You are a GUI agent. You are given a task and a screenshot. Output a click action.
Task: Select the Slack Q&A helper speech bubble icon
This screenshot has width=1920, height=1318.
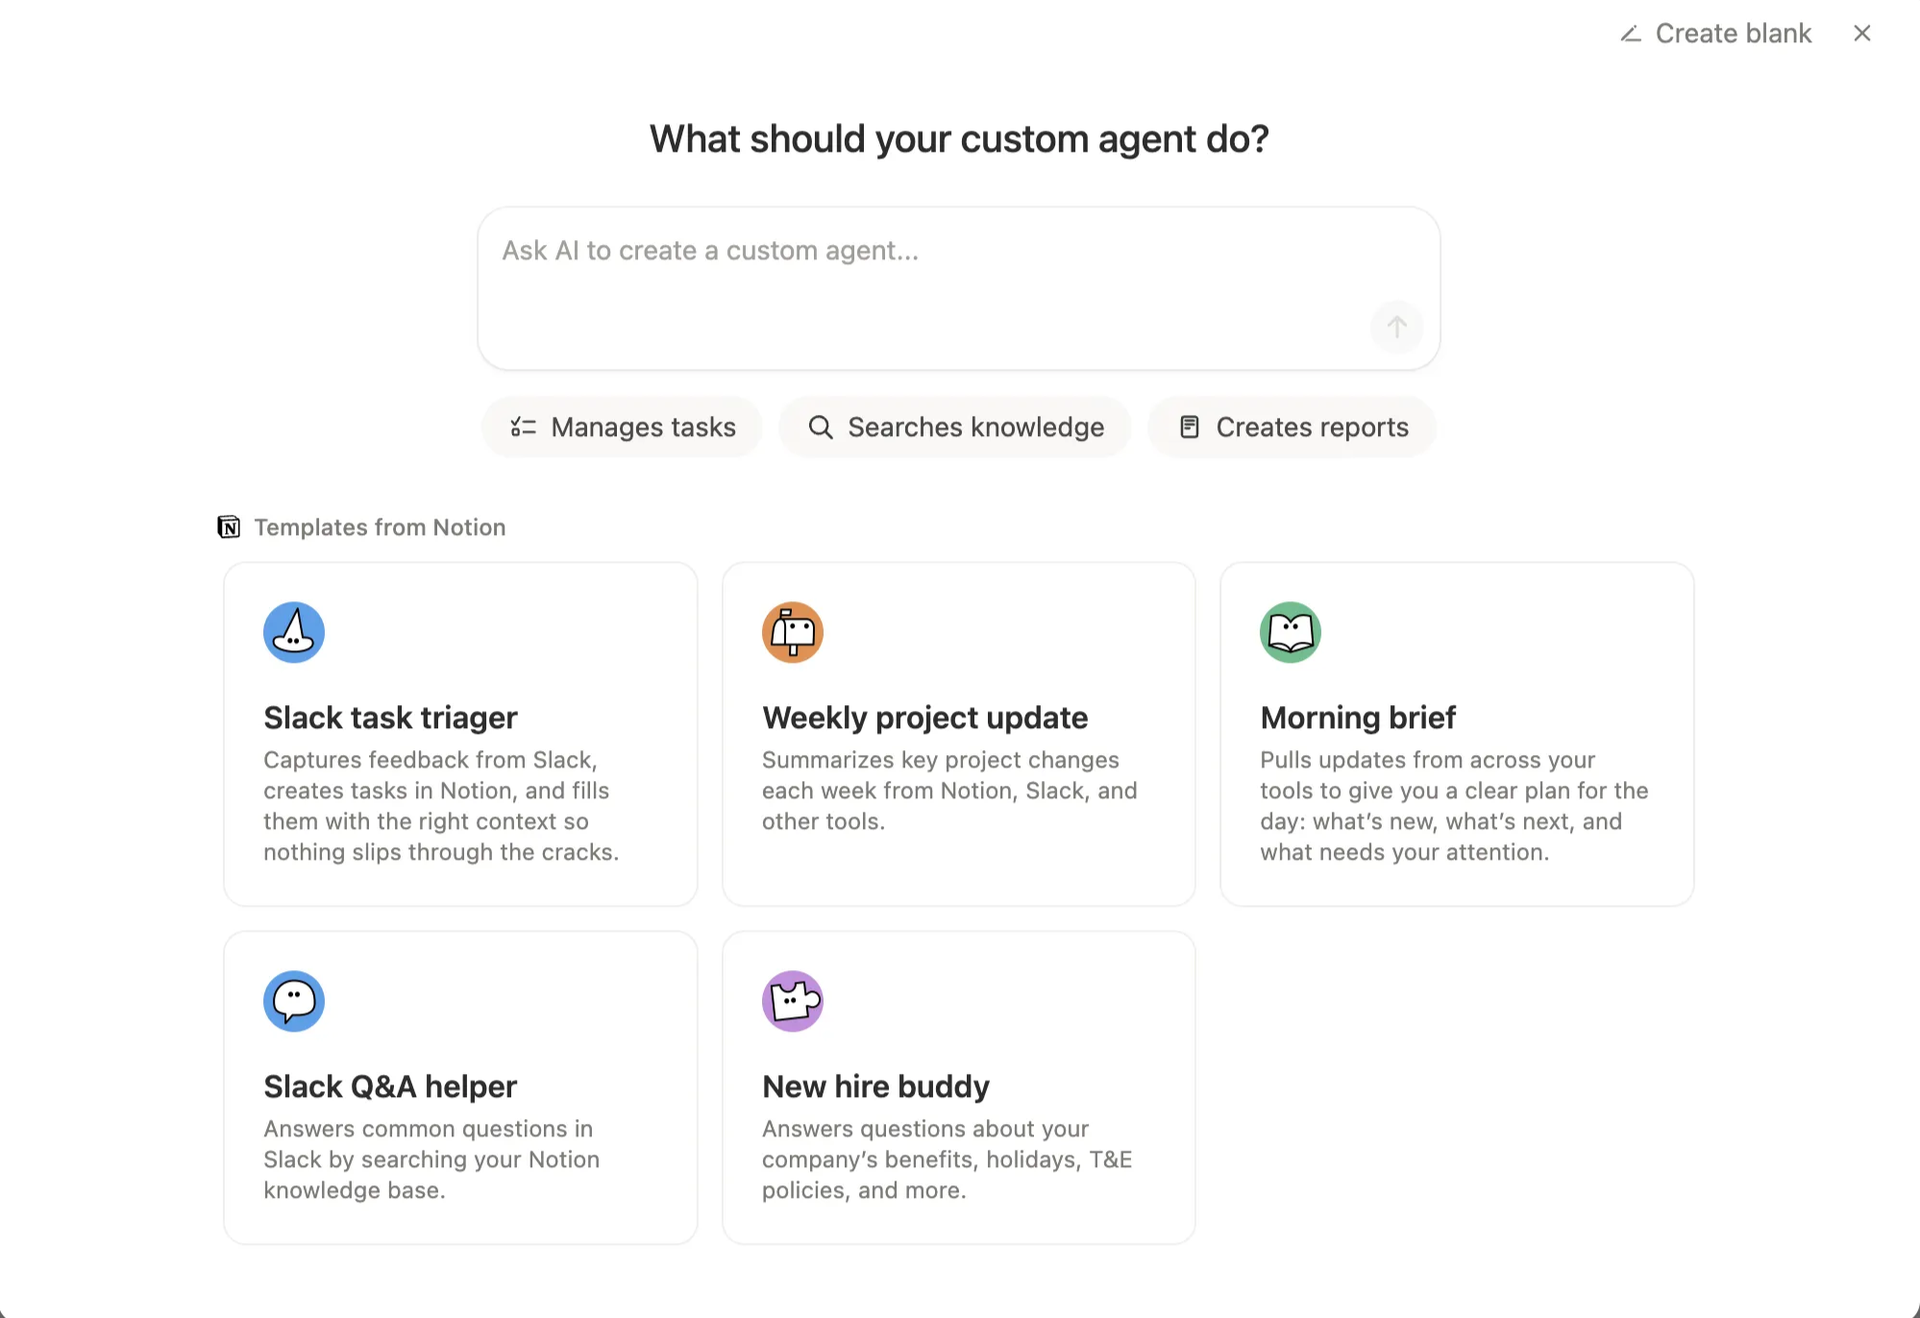(x=293, y=1001)
